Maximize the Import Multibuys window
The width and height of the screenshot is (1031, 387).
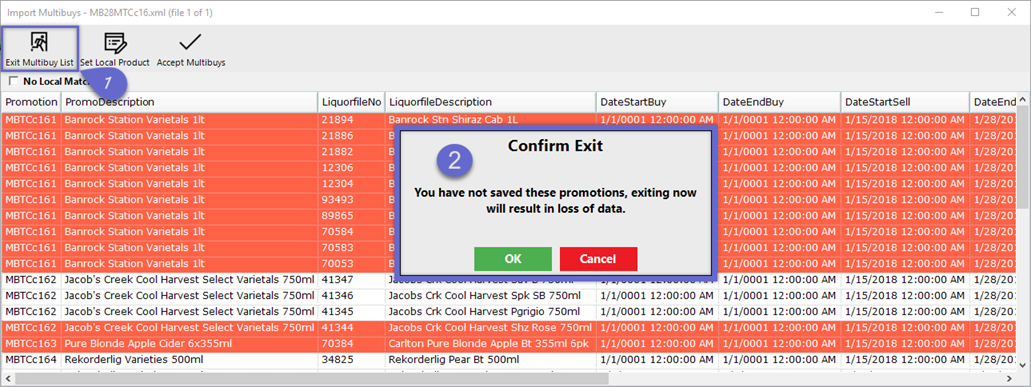(x=975, y=12)
